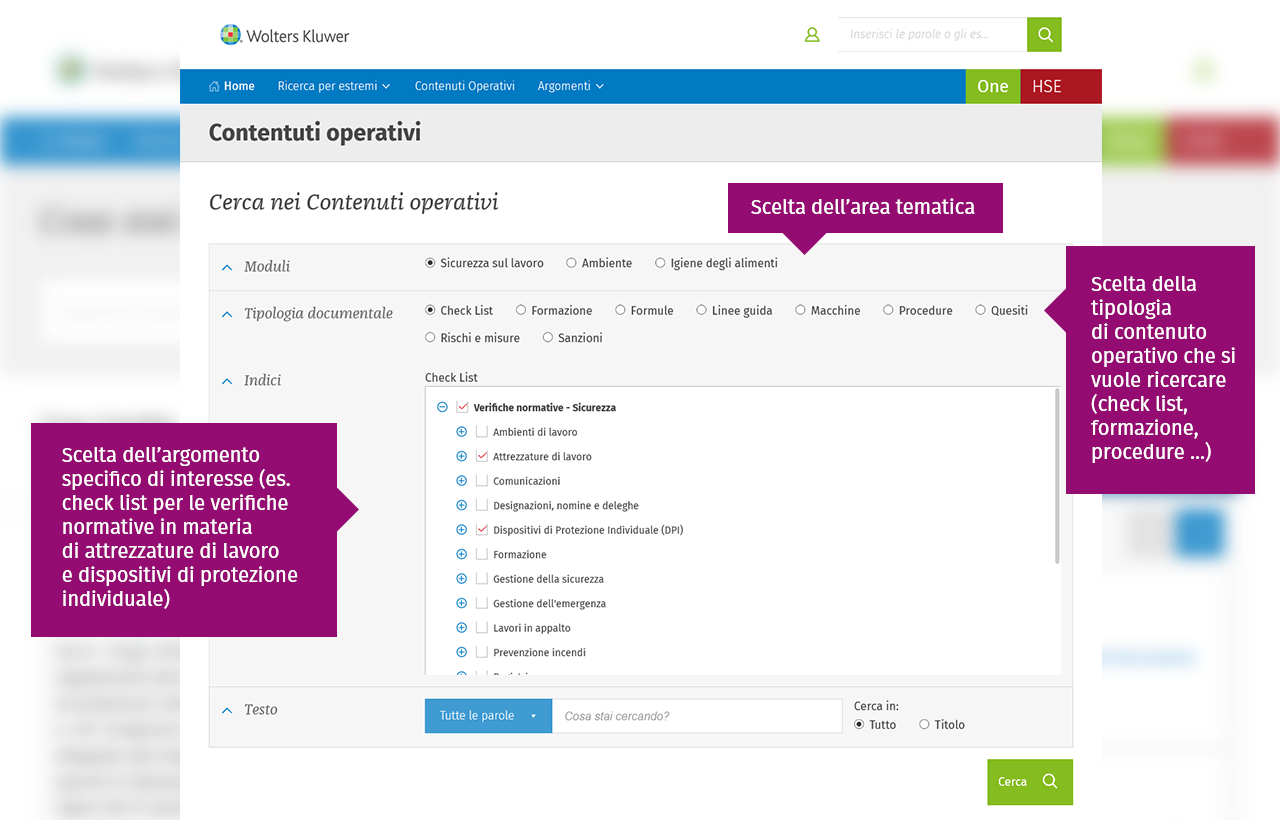1280x820 pixels.
Task: Select Rischi e misure document type
Action: click(x=430, y=338)
